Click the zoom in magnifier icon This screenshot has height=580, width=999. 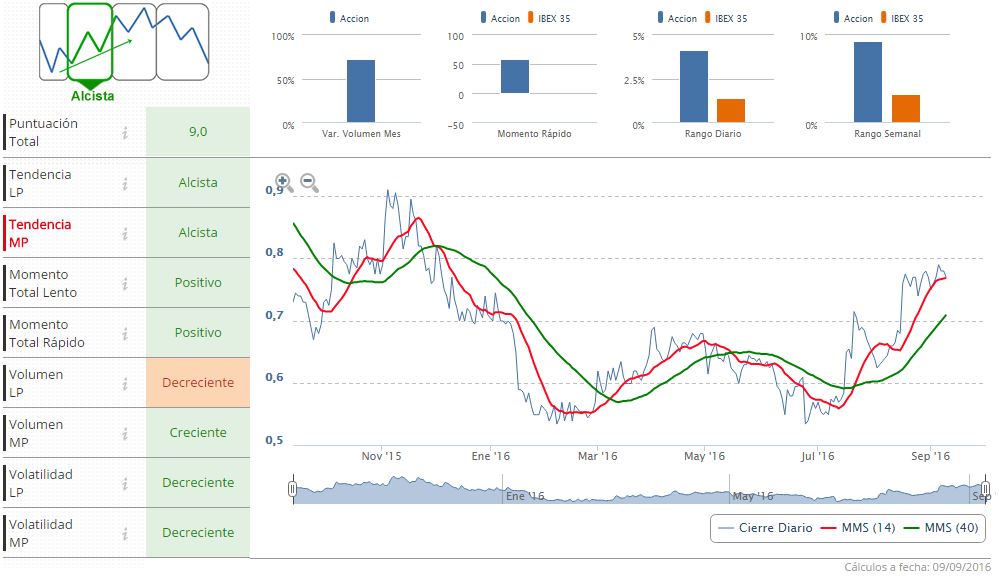tap(284, 183)
